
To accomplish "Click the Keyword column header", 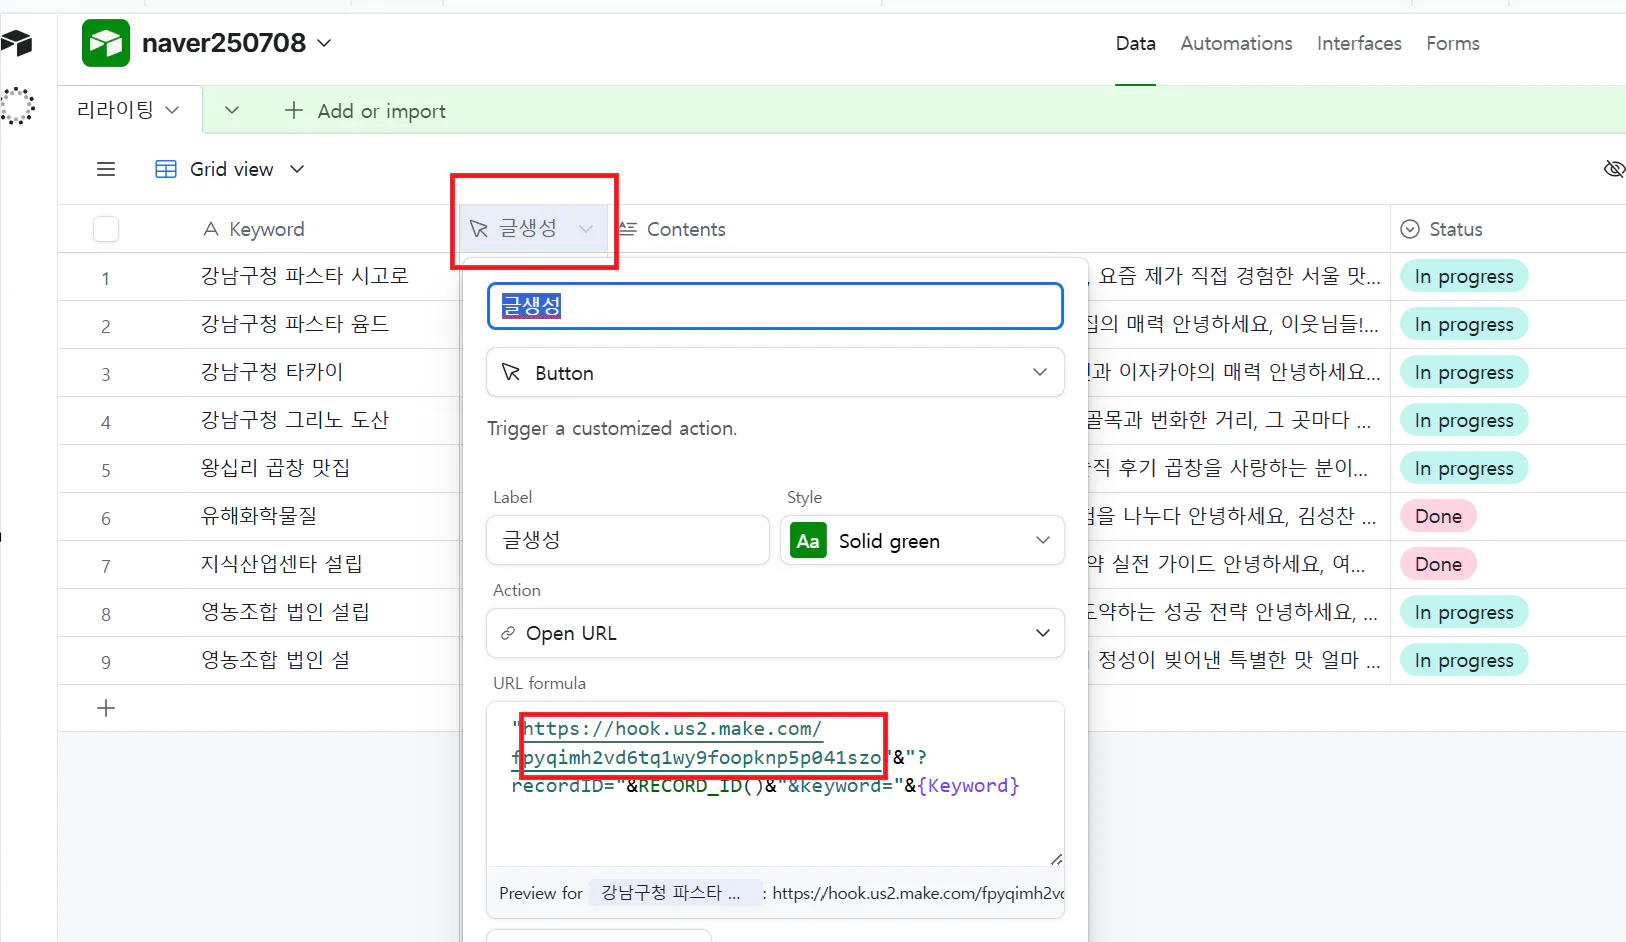I will click(265, 229).
